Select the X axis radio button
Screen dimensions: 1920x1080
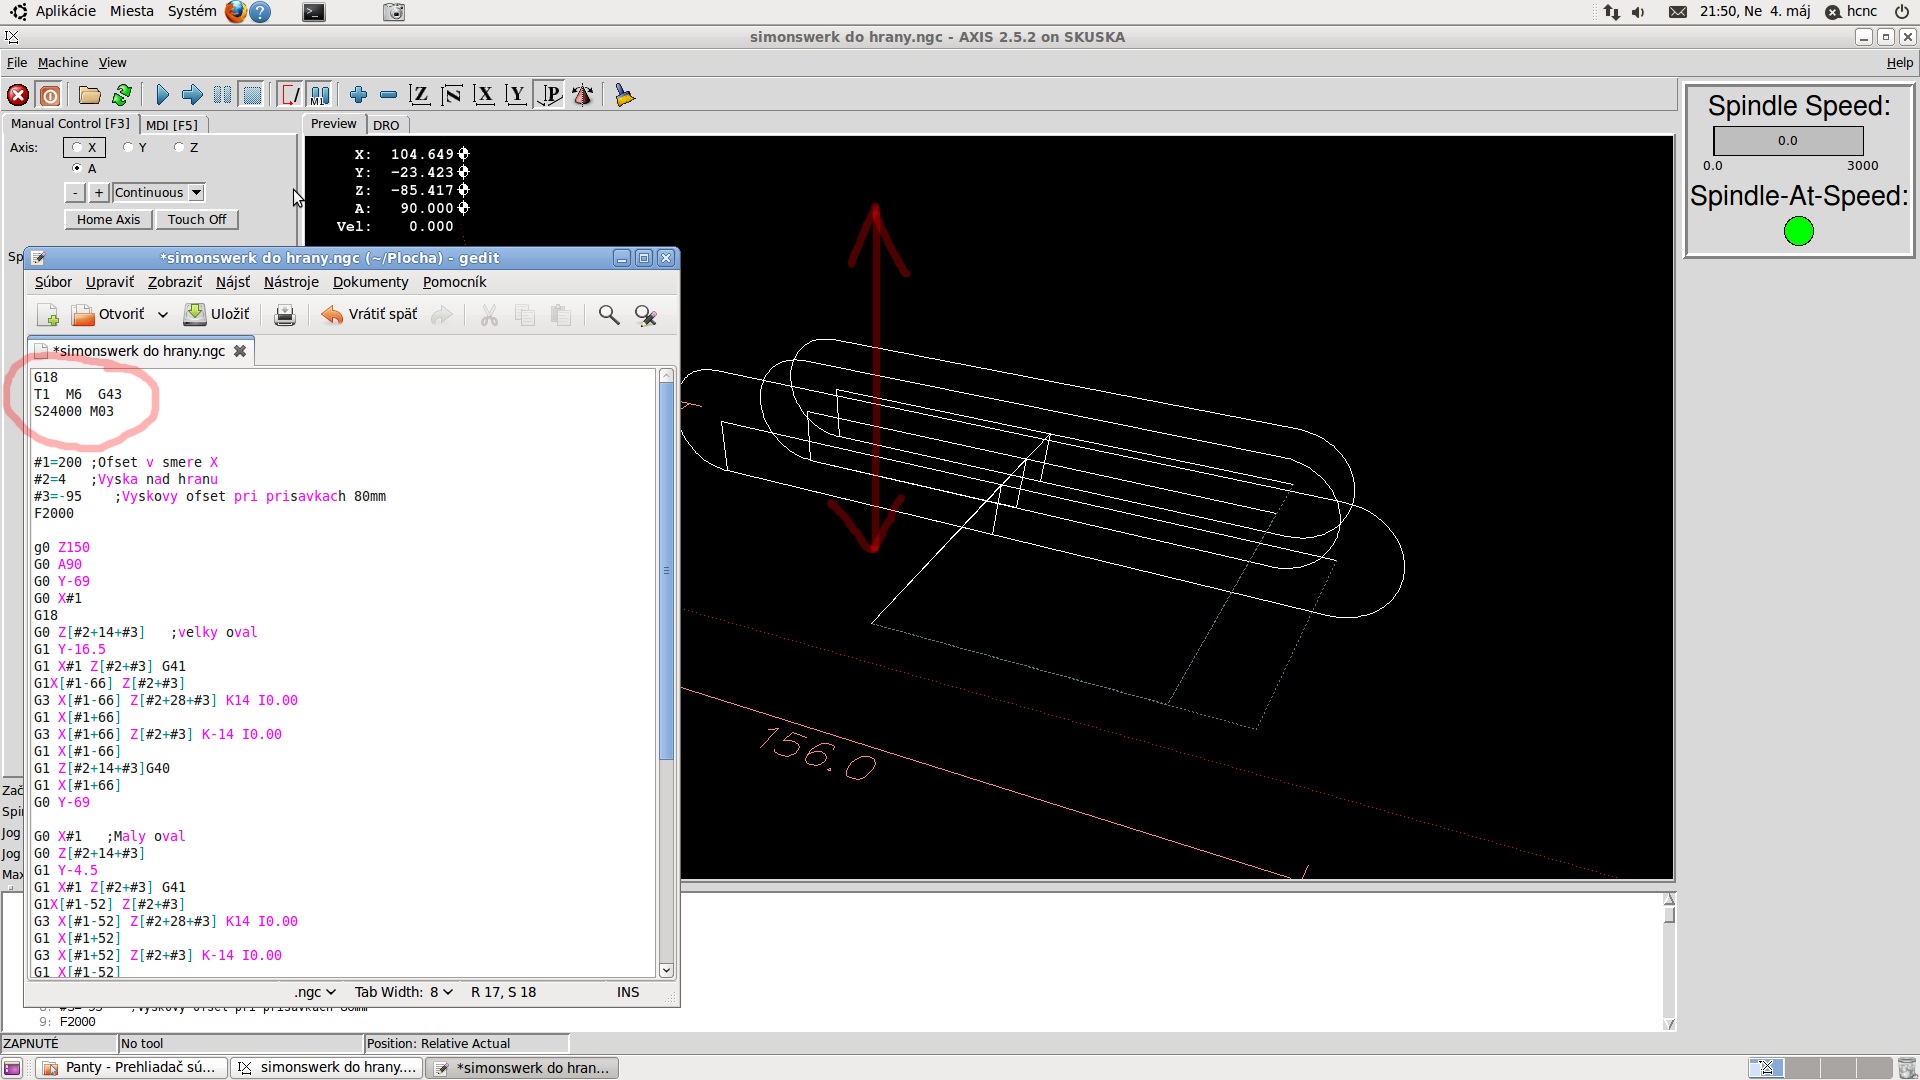click(x=77, y=147)
